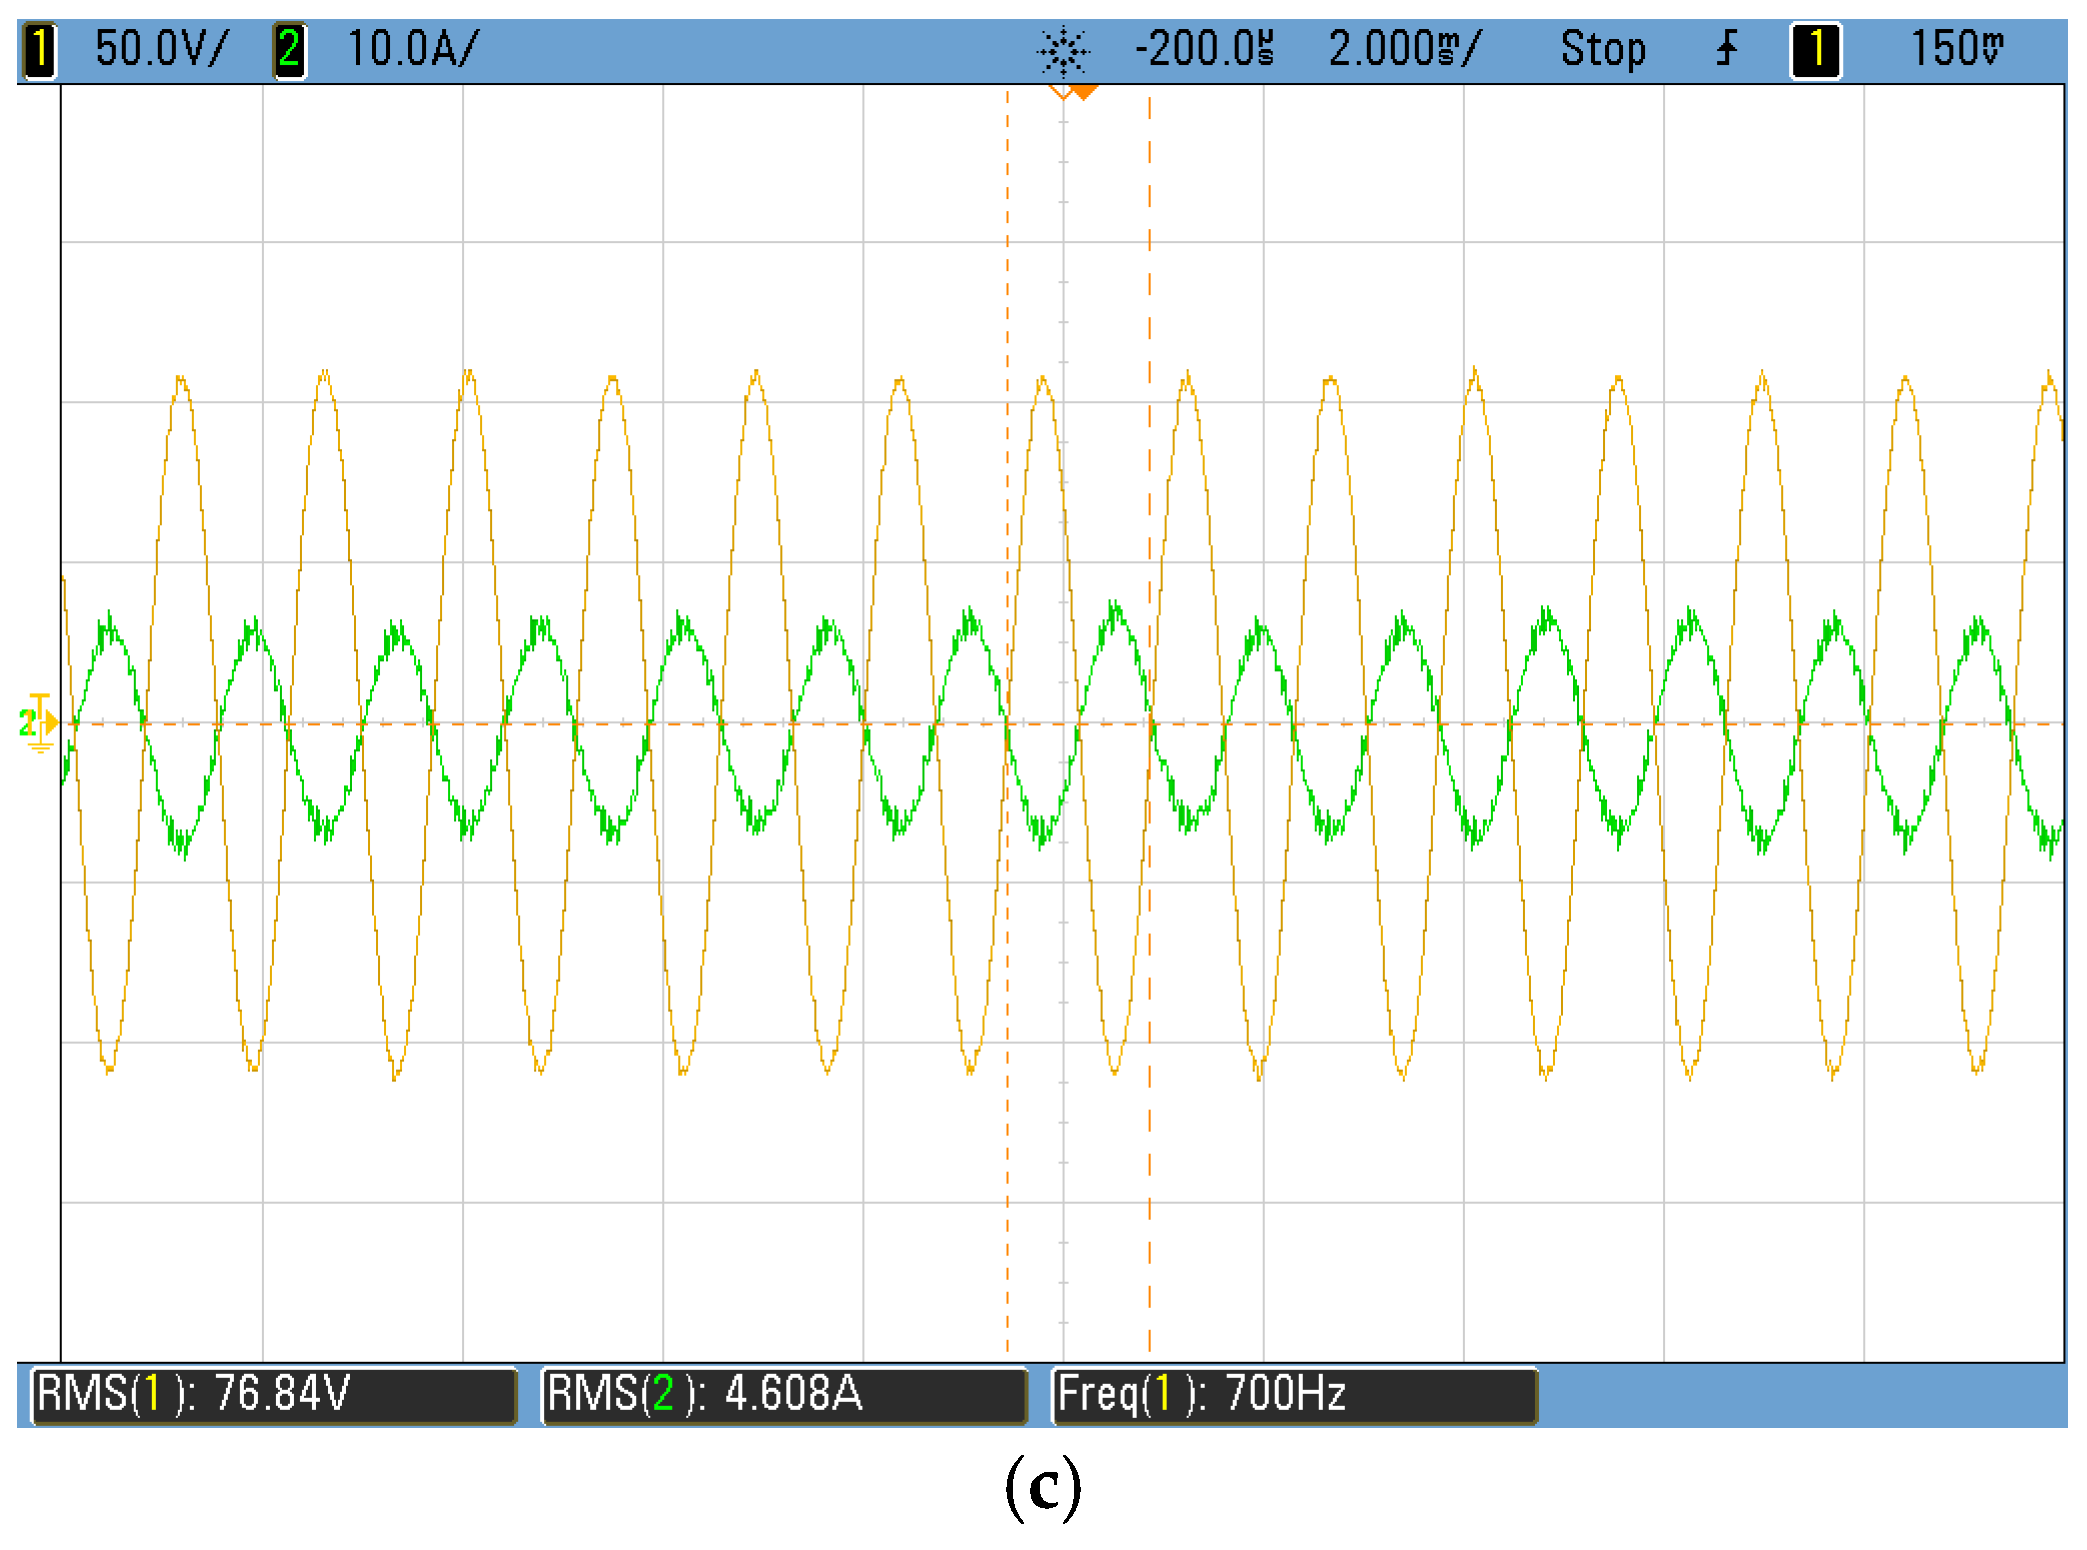This screenshot has height=1550, width=2087.
Task: Click the trigger delay starburst icon
Action: click(1062, 51)
